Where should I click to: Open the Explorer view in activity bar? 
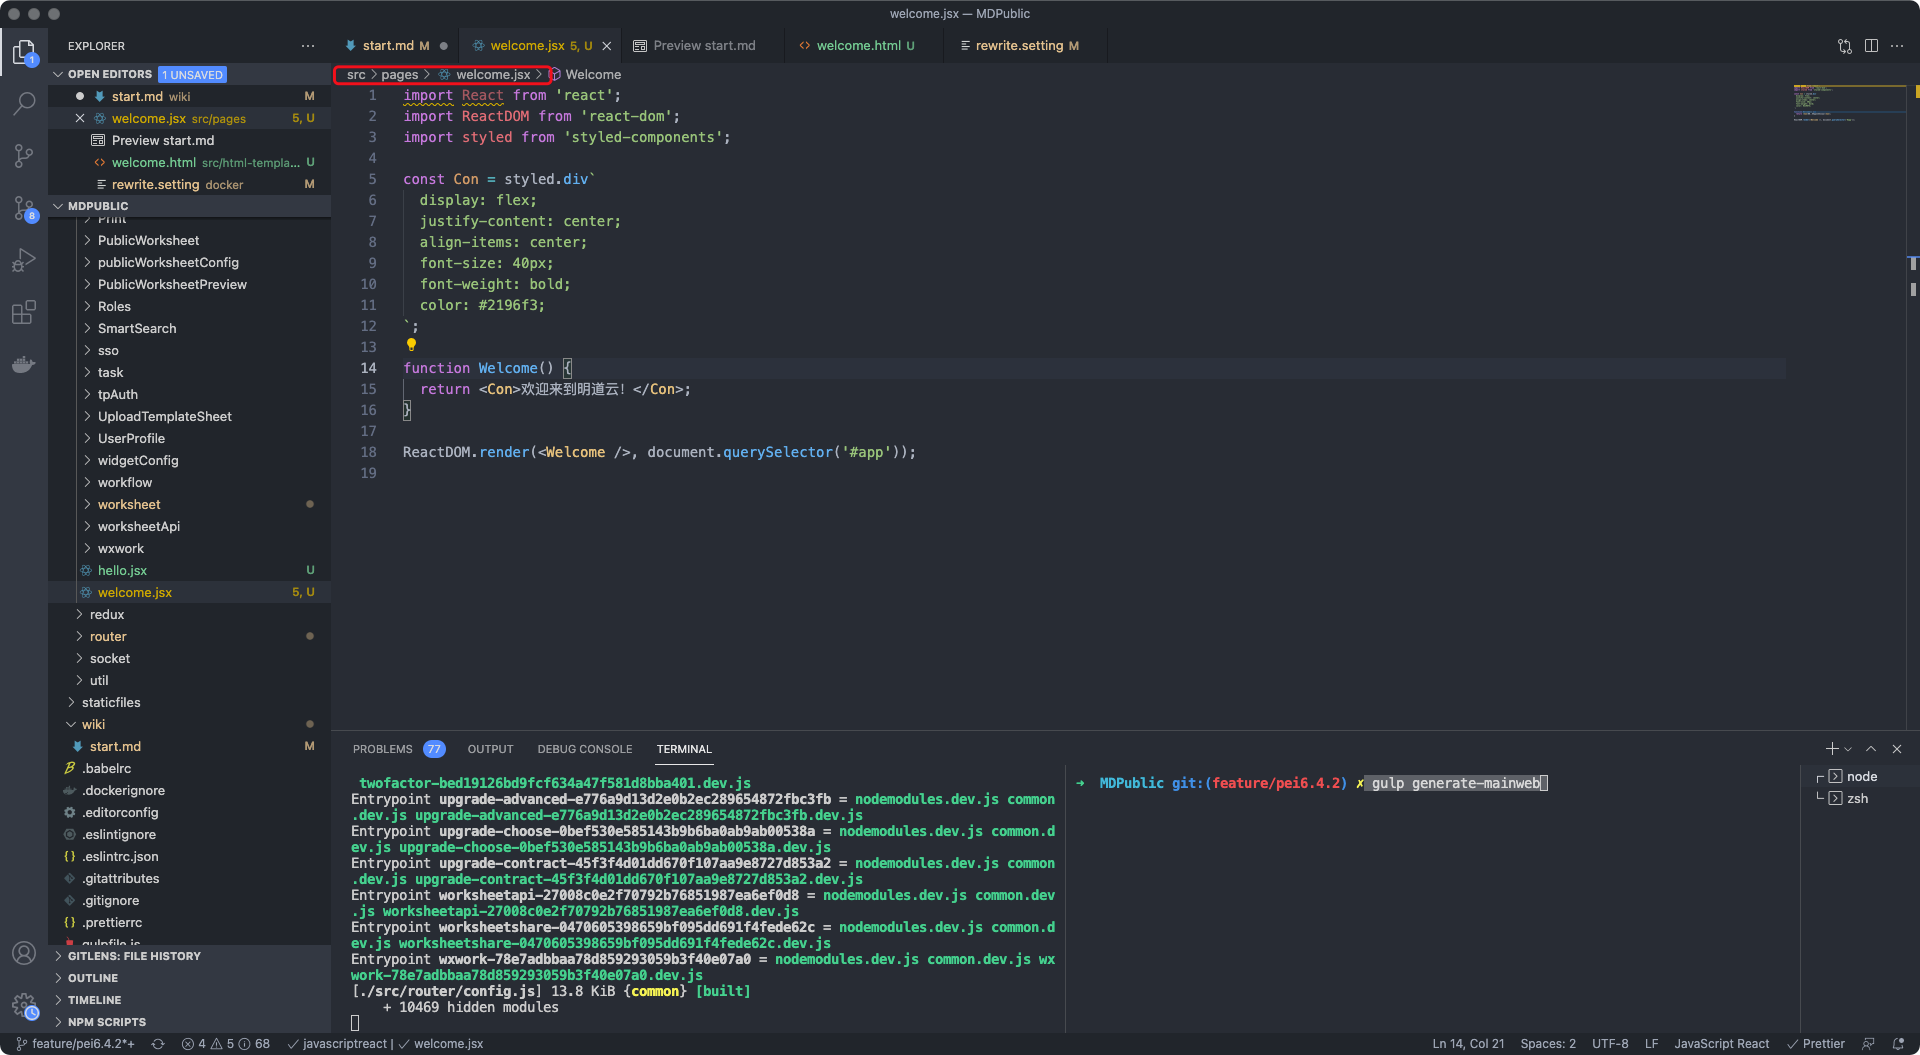[24, 52]
